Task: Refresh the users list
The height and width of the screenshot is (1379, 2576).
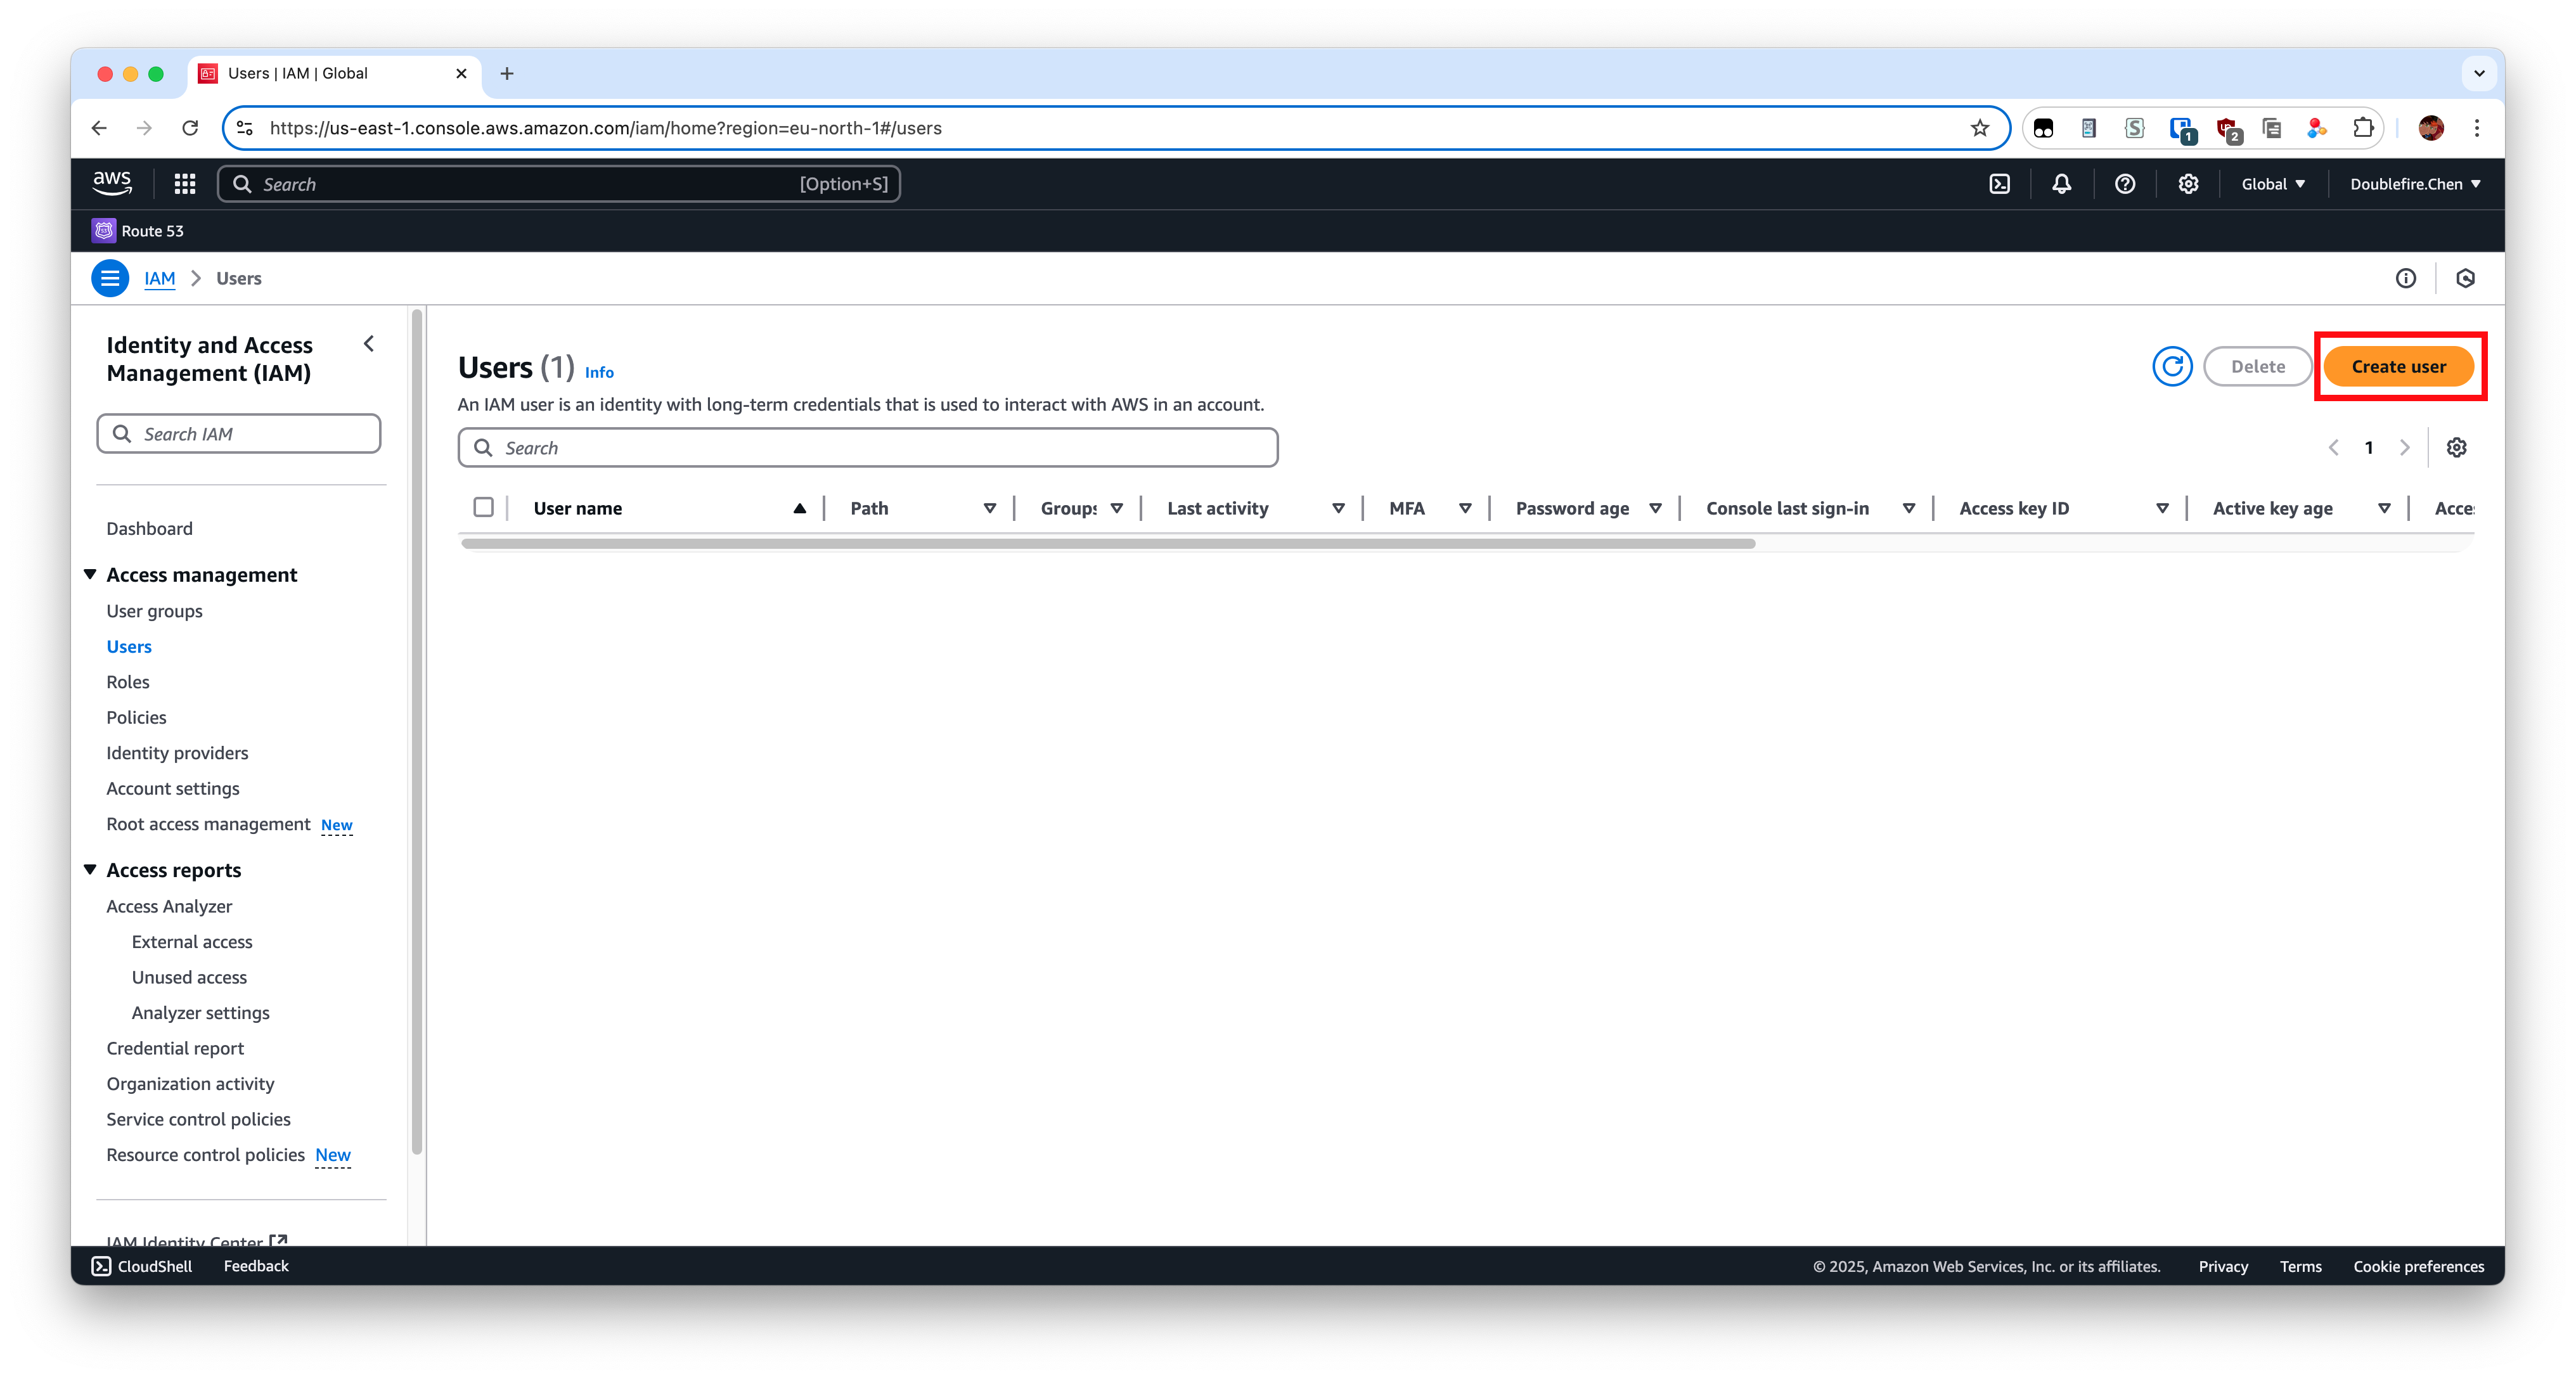Action: point(2172,367)
